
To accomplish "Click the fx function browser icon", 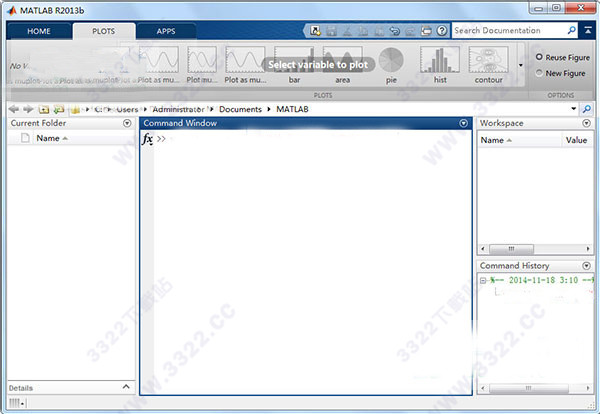I will (147, 139).
